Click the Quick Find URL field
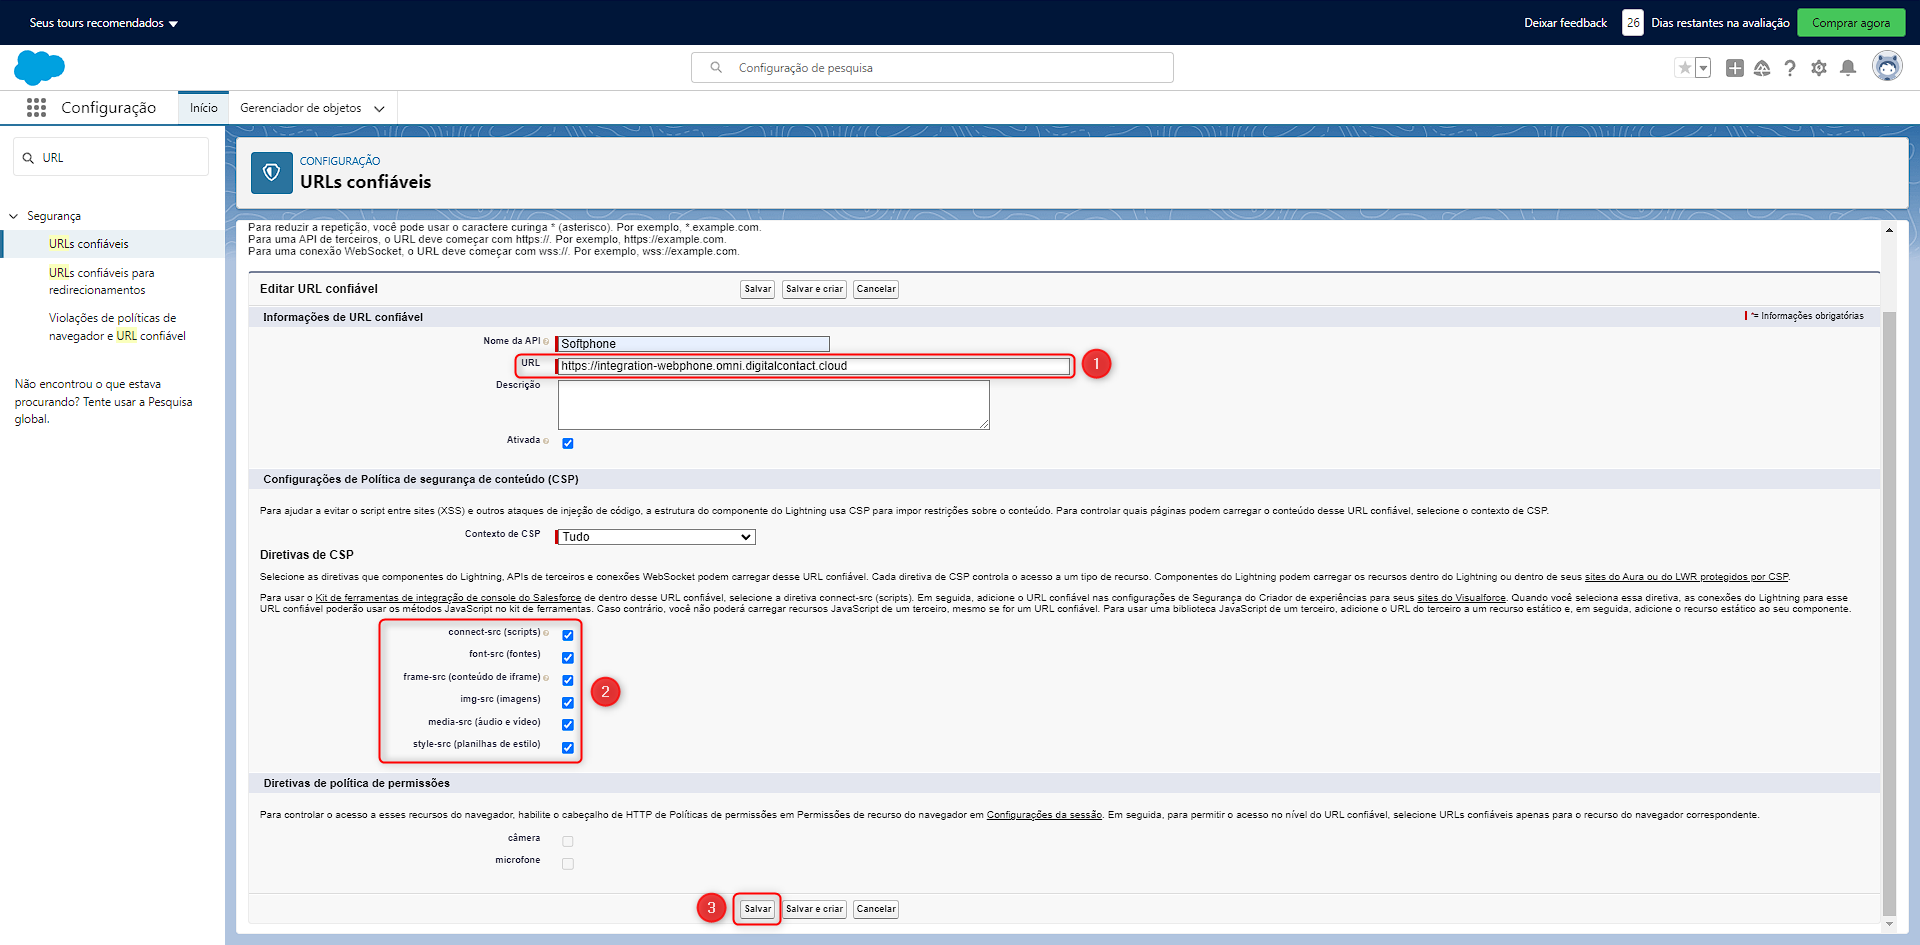This screenshot has width=1920, height=945. pos(111,157)
